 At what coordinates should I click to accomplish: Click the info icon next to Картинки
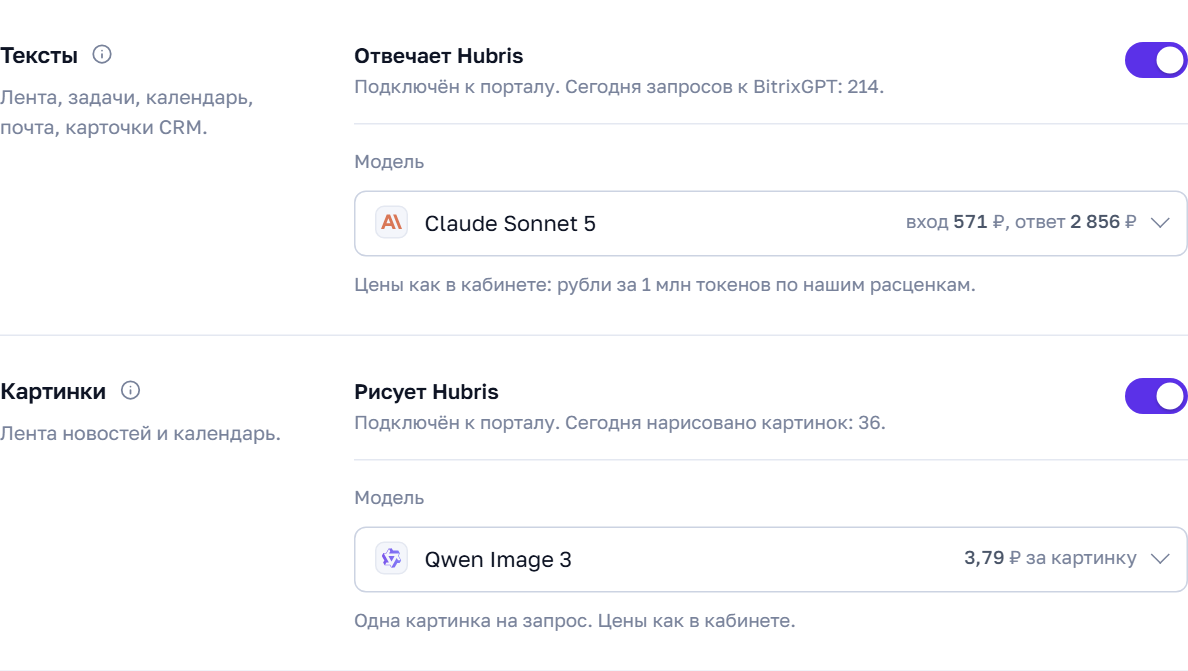click(x=130, y=391)
